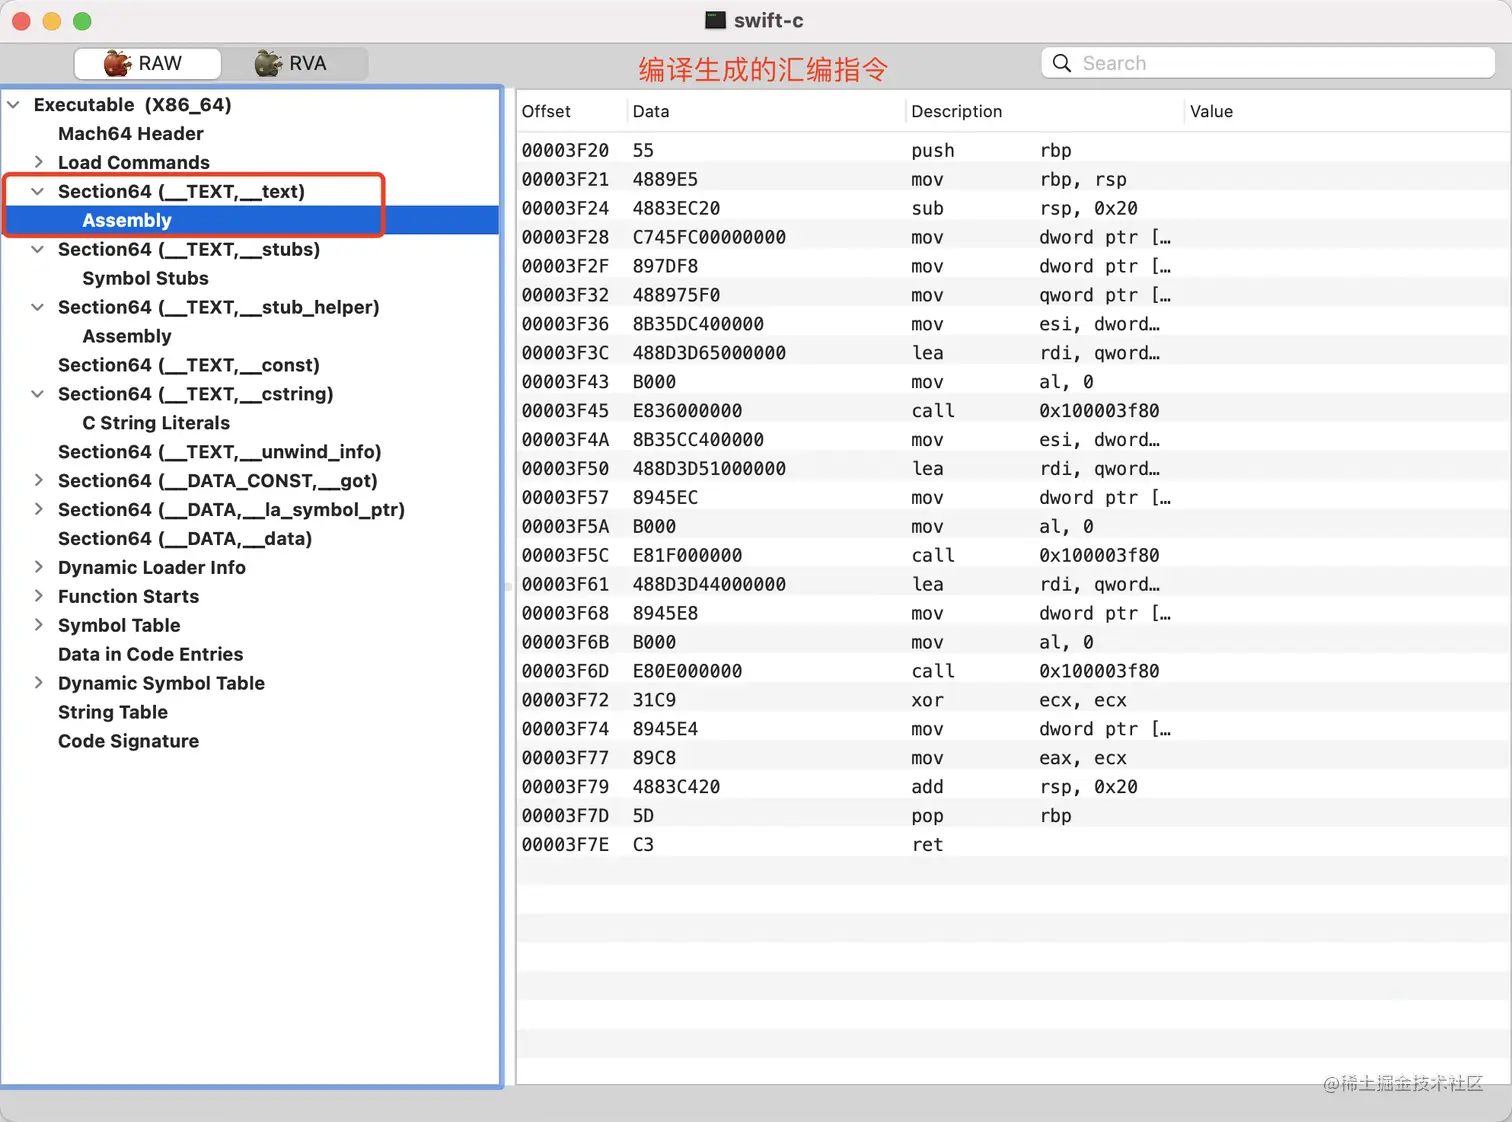Select the xor ecx, ecx row
The image size is (1512, 1122).
(x=1012, y=700)
